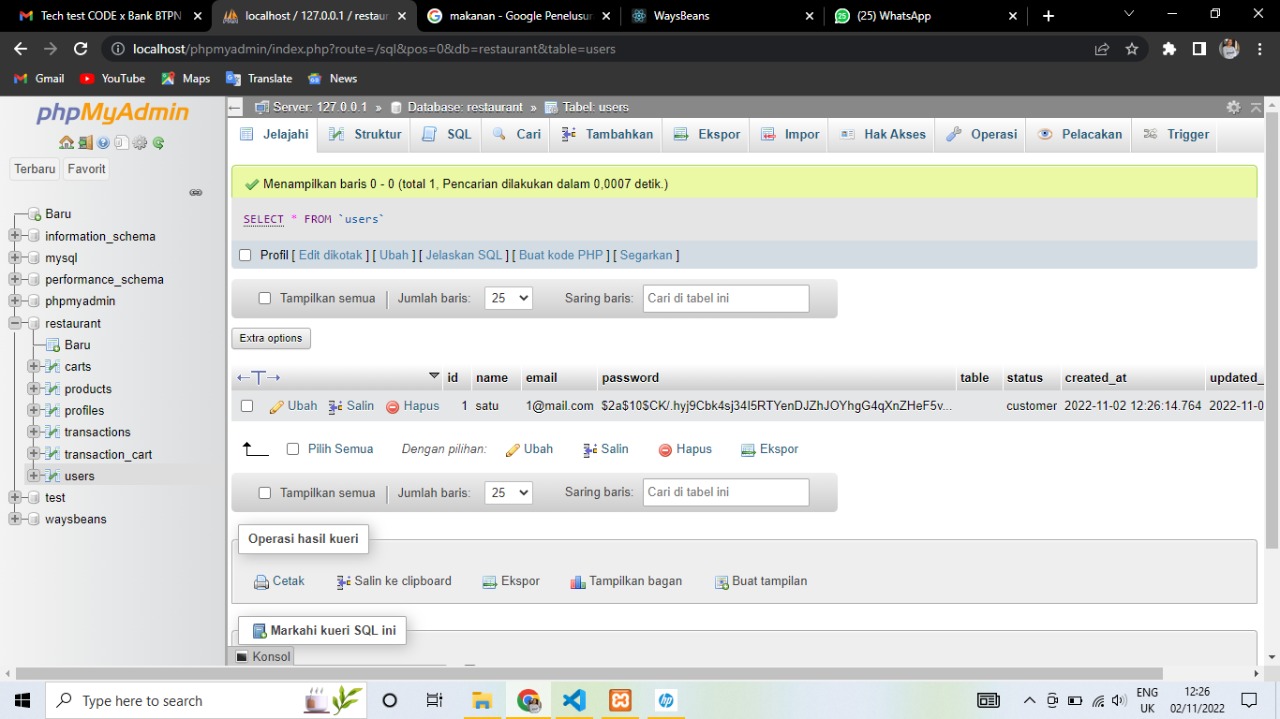This screenshot has width=1280, height=719.
Task: Click Cetak printer icon
Action: pos(261,582)
